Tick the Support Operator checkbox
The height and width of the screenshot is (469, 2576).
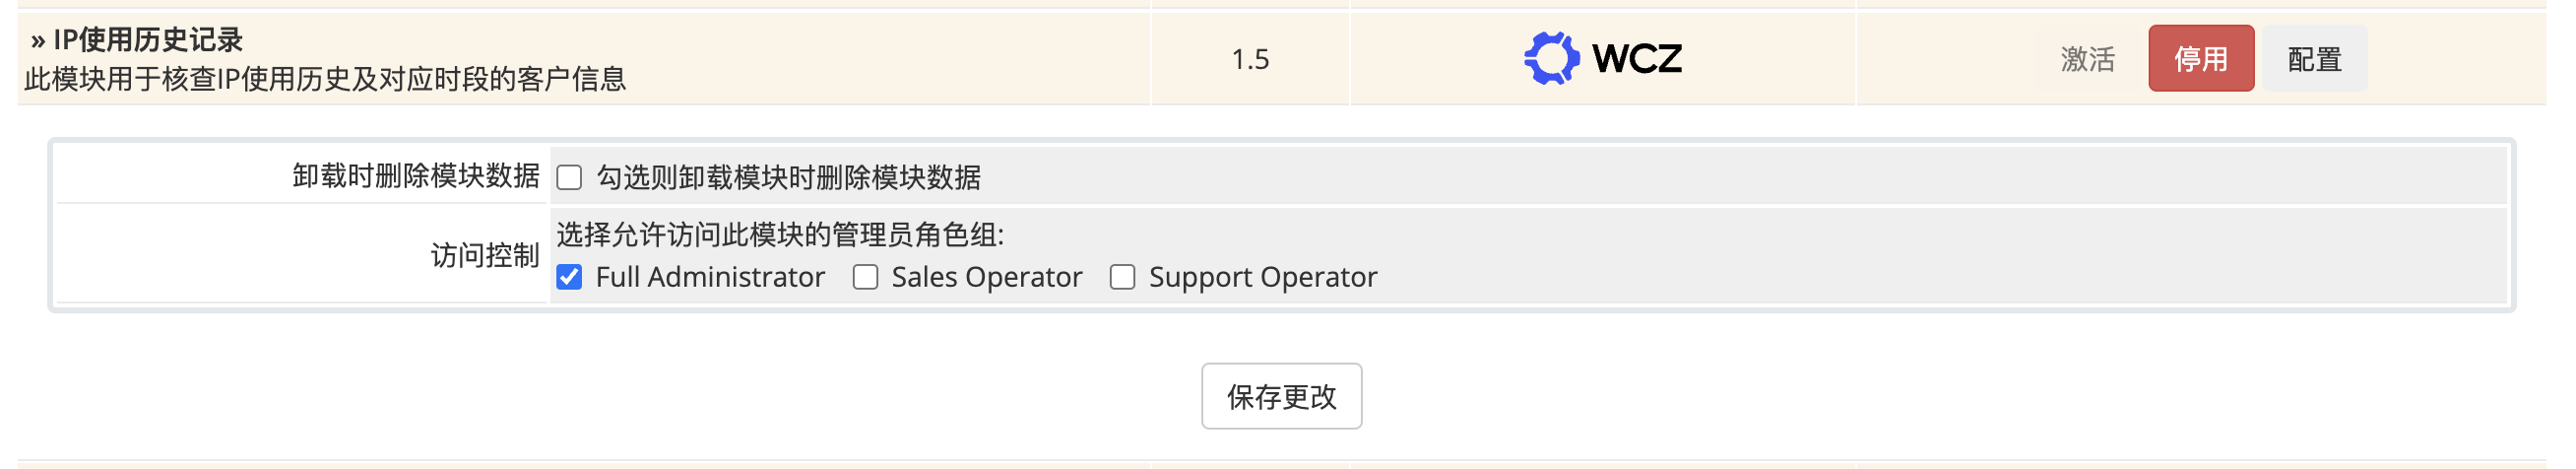[x=1122, y=277]
